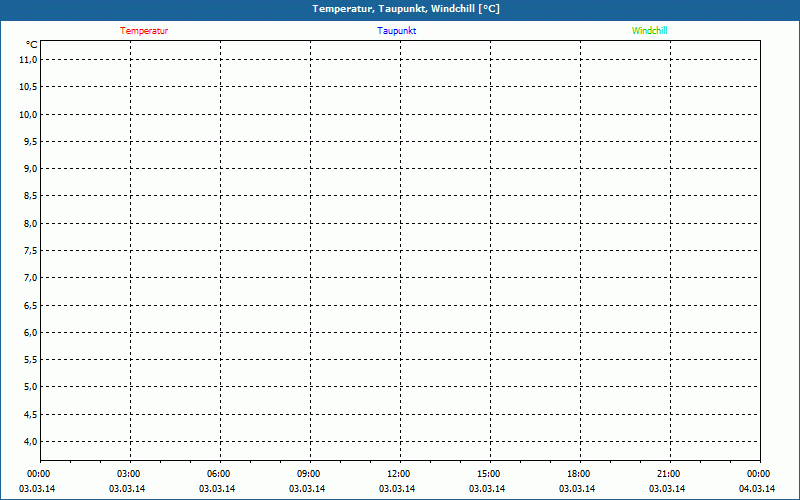Click the 04.03.14 date label
The image size is (800, 500).
tap(757, 489)
